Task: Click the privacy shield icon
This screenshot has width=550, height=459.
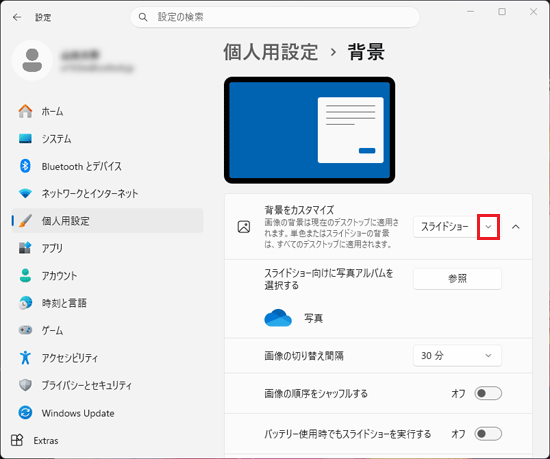Action: pos(25,385)
